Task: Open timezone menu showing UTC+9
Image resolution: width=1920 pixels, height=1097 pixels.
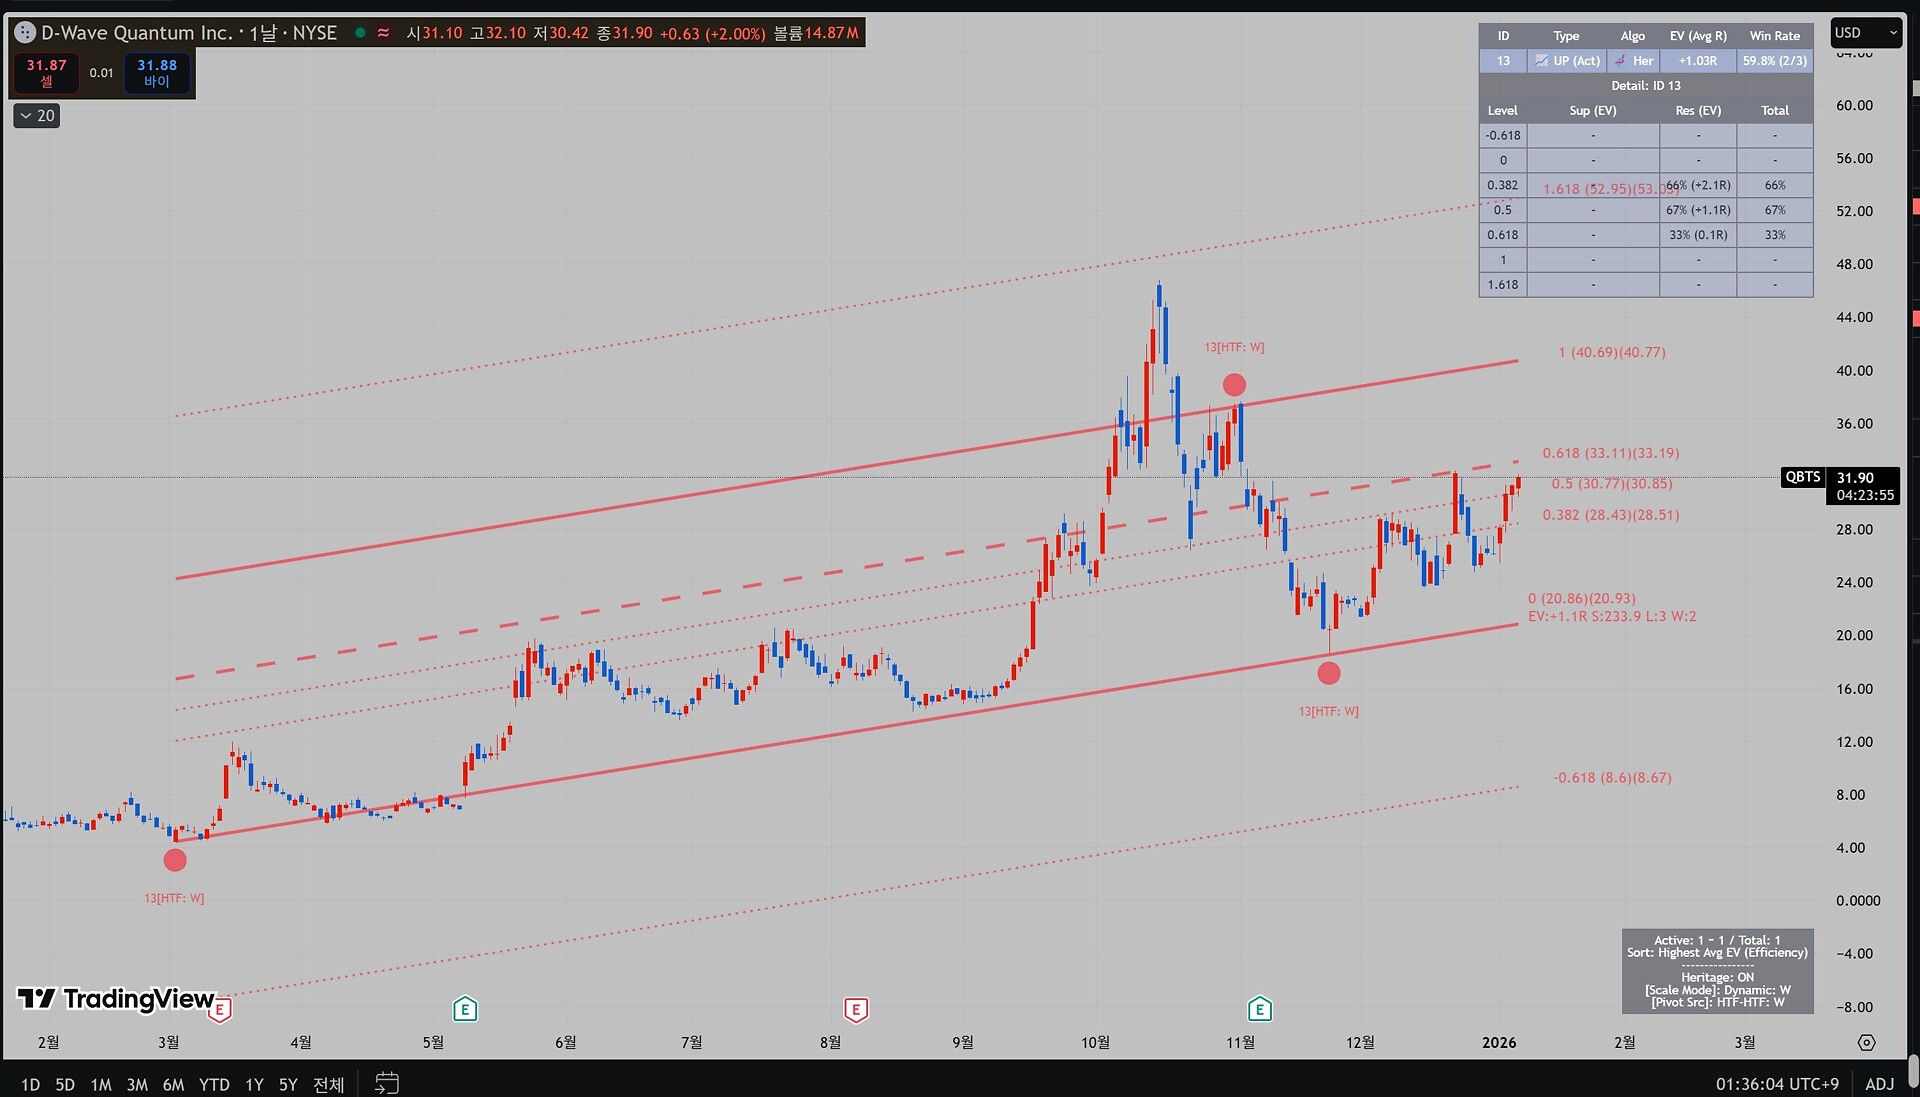Action: (x=1777, y=1084)
